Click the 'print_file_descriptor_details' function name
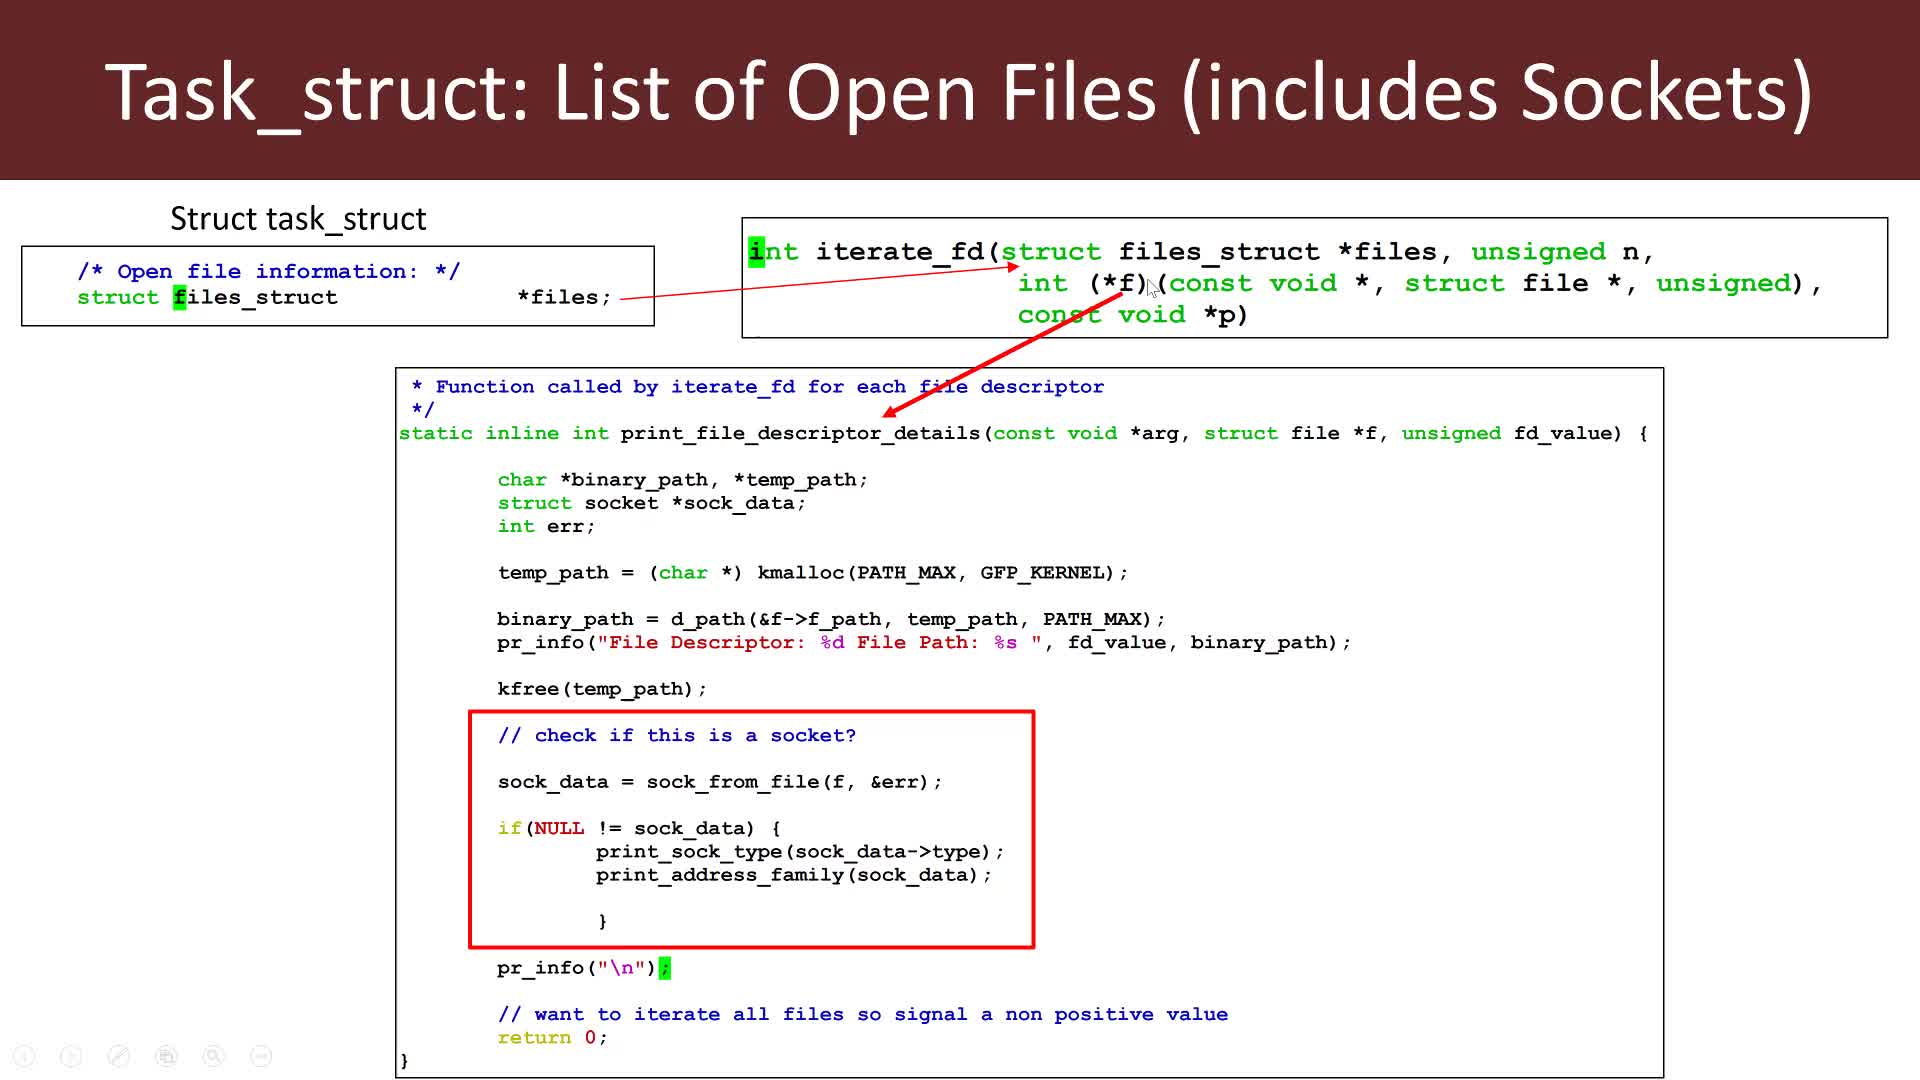This screenshot has width=1920, height=1080. click(800, 433)
